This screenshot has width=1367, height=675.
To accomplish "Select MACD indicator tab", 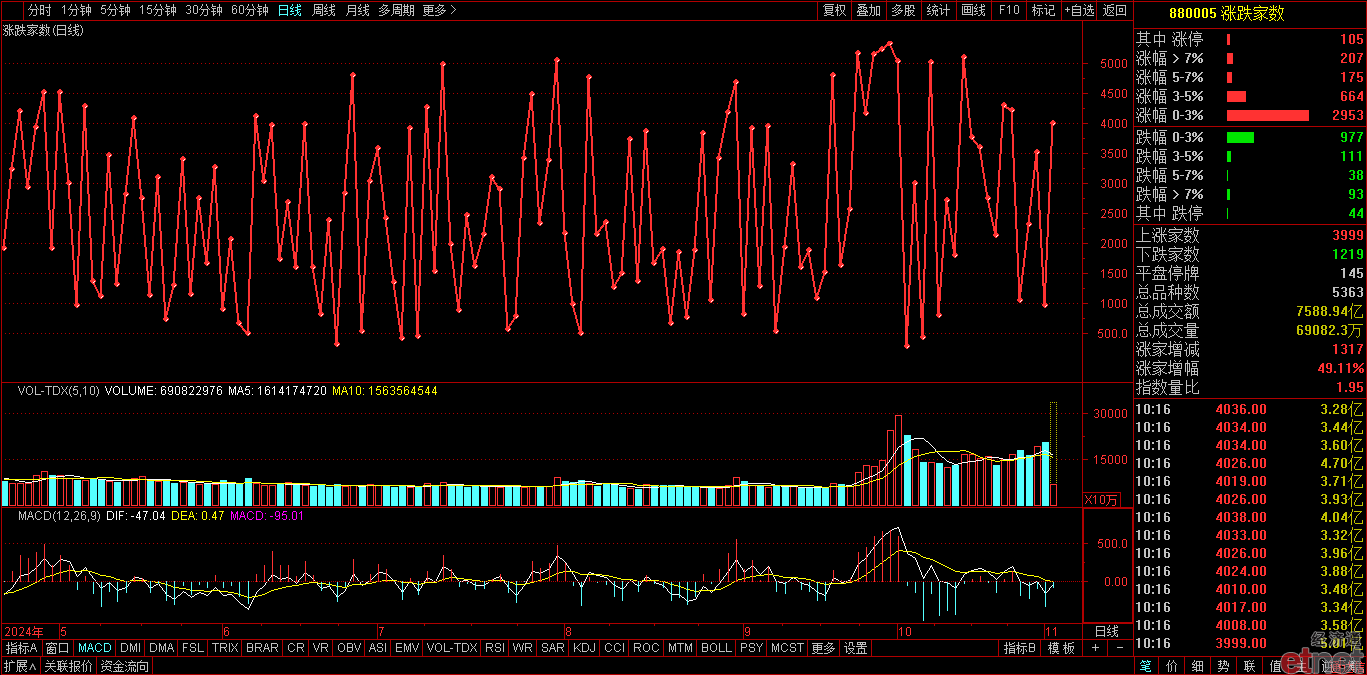I will click(x=95, y=648).
